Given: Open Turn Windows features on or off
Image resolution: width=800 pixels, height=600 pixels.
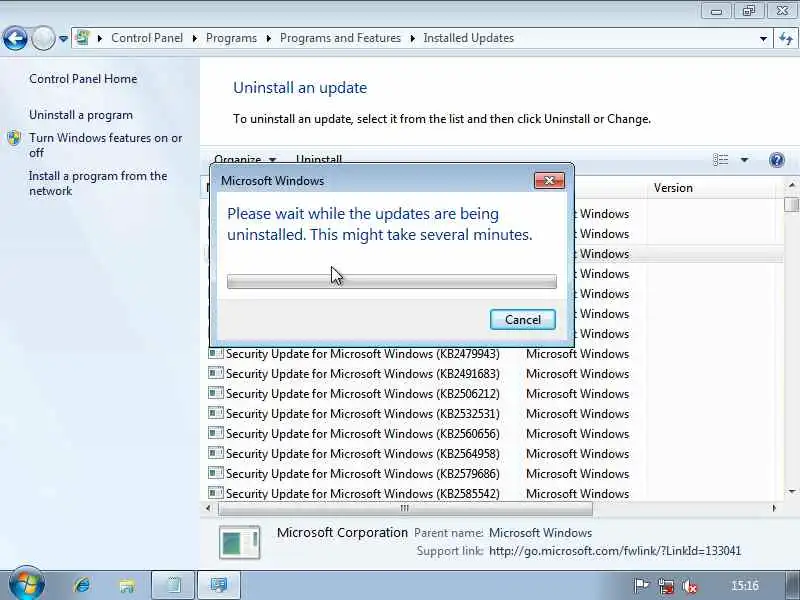Looking at the screenshot, I should coord(106,145).
